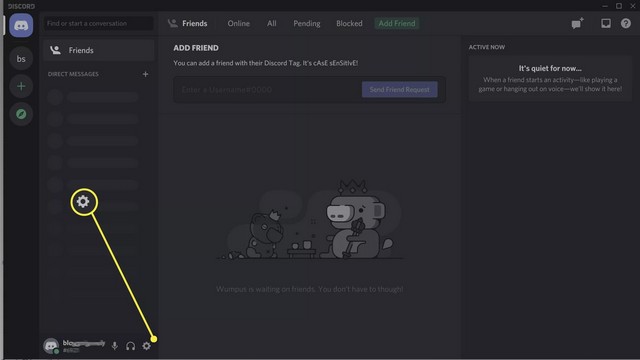640x360 pixels.
Task: Click the ADD FRIEND heading
Action: pyautogui.click(x=196, y=48)
